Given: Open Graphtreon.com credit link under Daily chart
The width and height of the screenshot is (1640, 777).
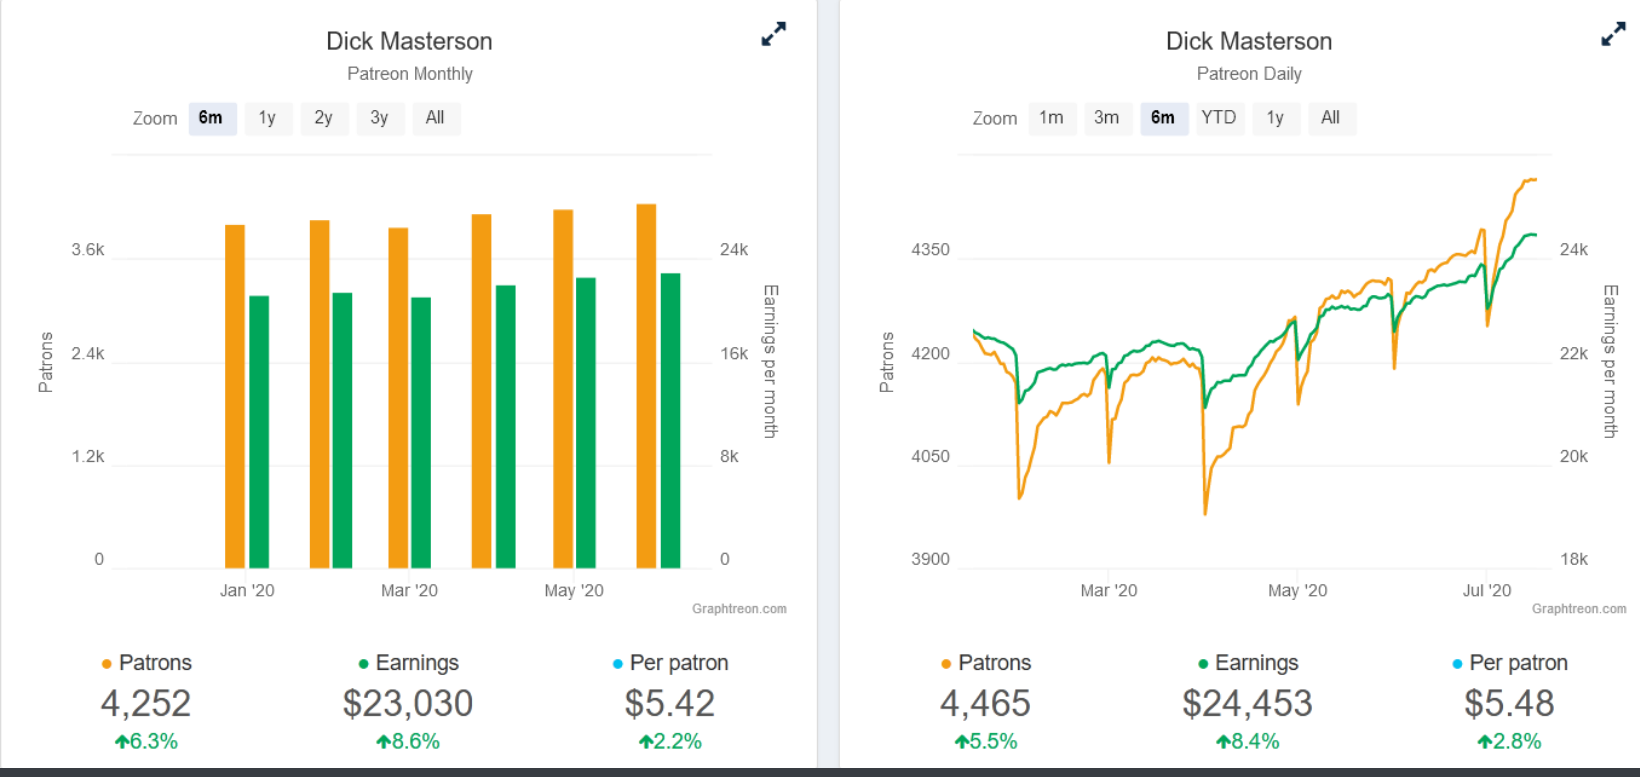Looking at the screenshot, I should (1579, 609).
